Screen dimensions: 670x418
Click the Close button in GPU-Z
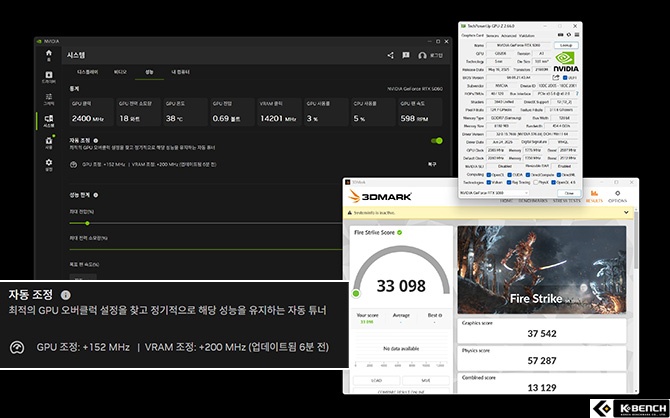click(569, 193)
